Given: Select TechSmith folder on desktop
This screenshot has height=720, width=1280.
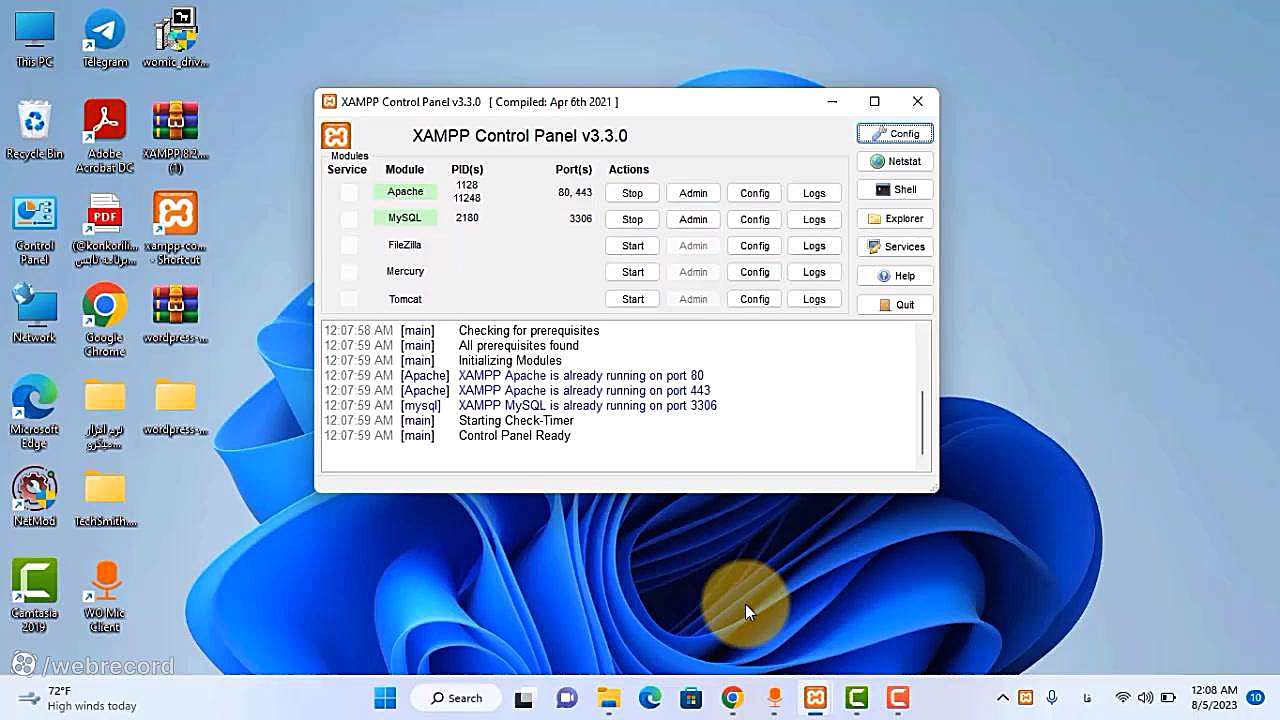Looking at the screenshot, I should coord(105,498).
